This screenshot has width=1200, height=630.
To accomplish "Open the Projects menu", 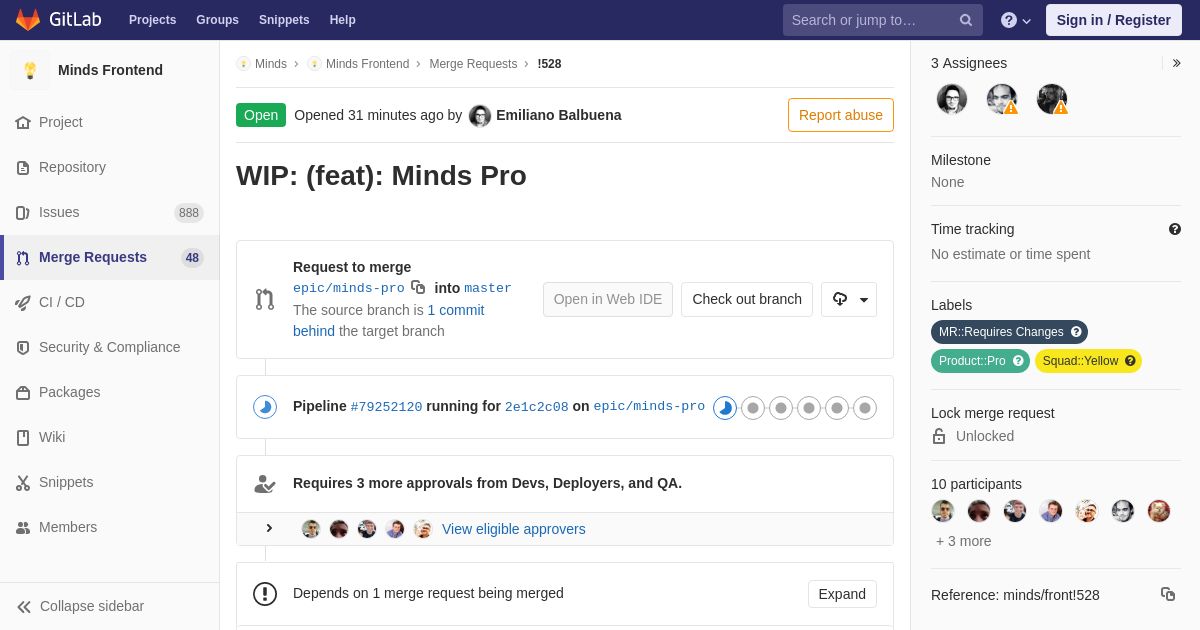I will (152, 20).
